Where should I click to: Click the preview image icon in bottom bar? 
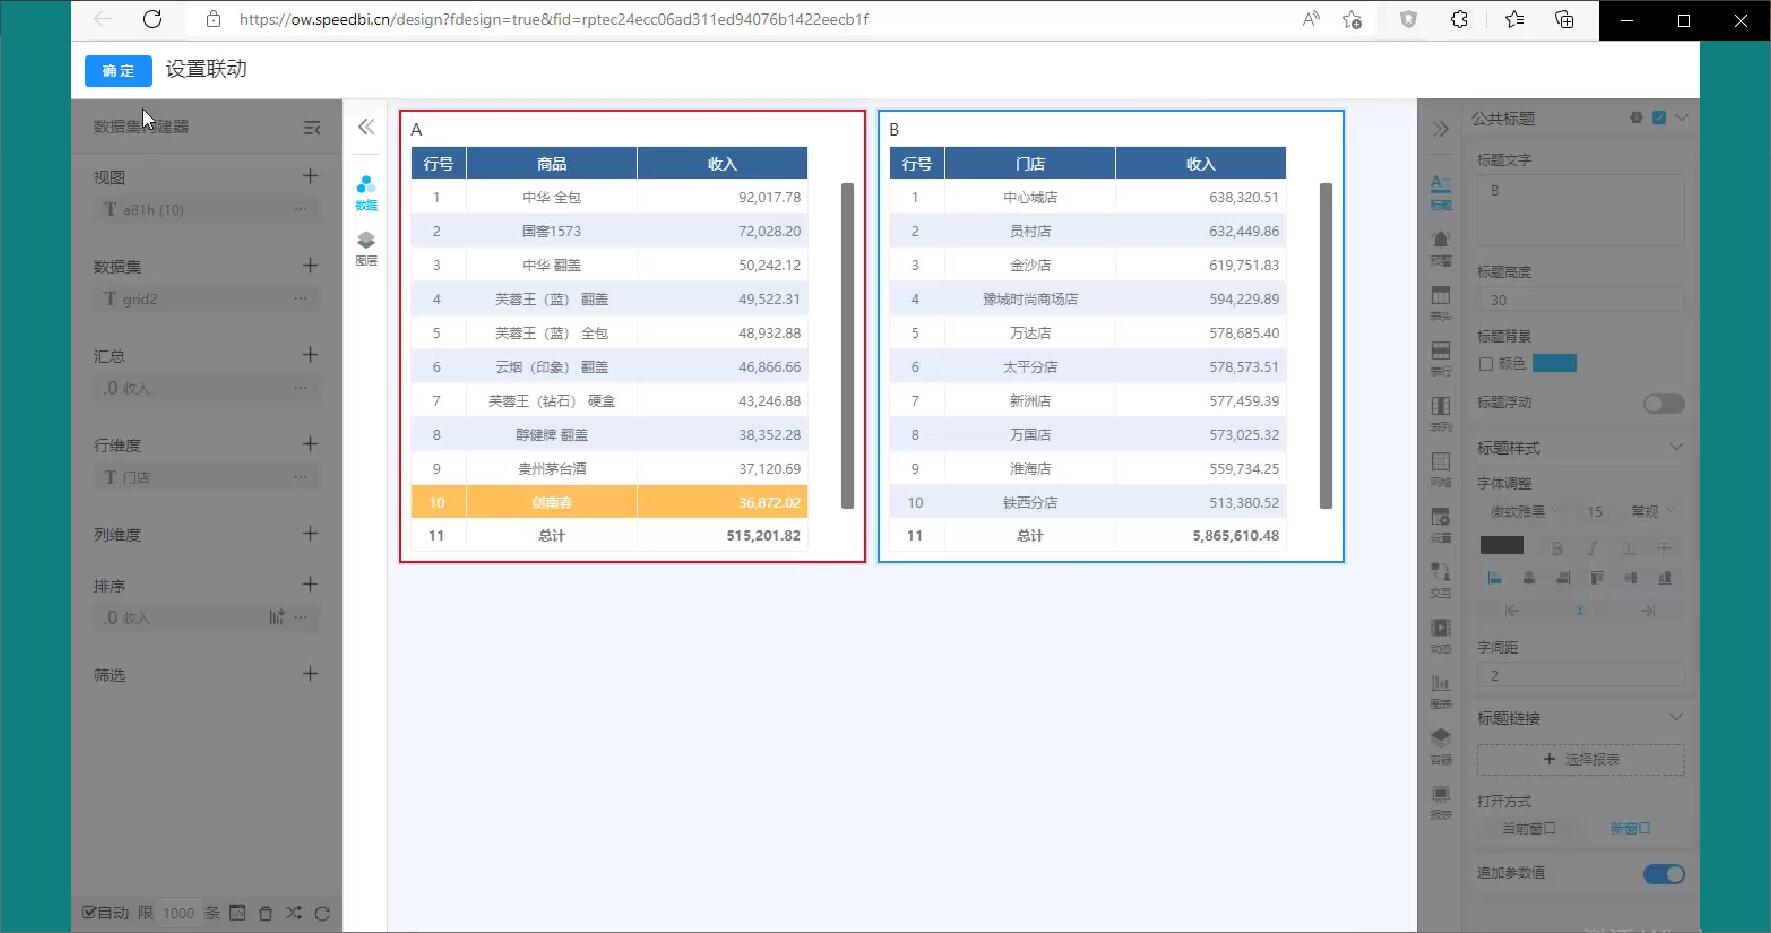(x=237, y=912)
